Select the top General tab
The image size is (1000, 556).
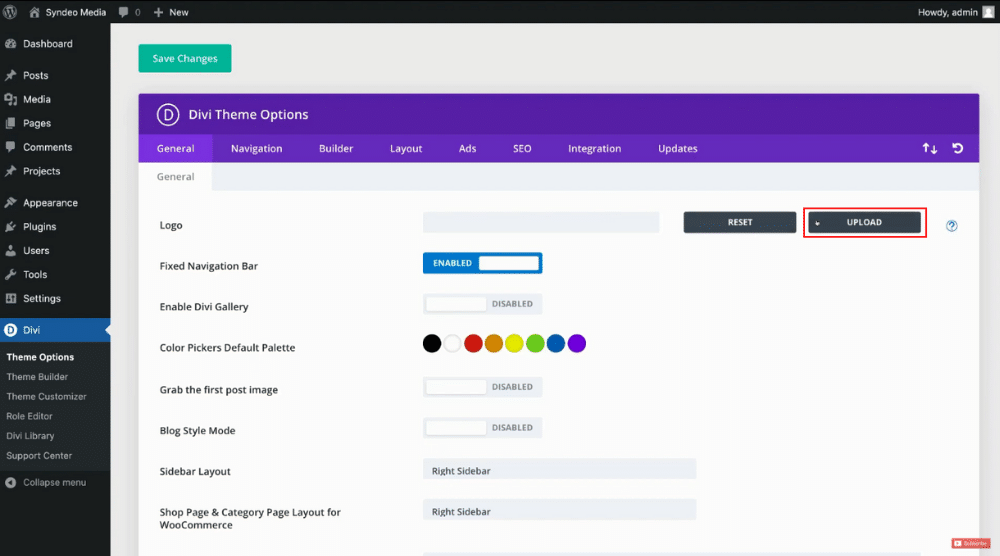click(175, 149)
